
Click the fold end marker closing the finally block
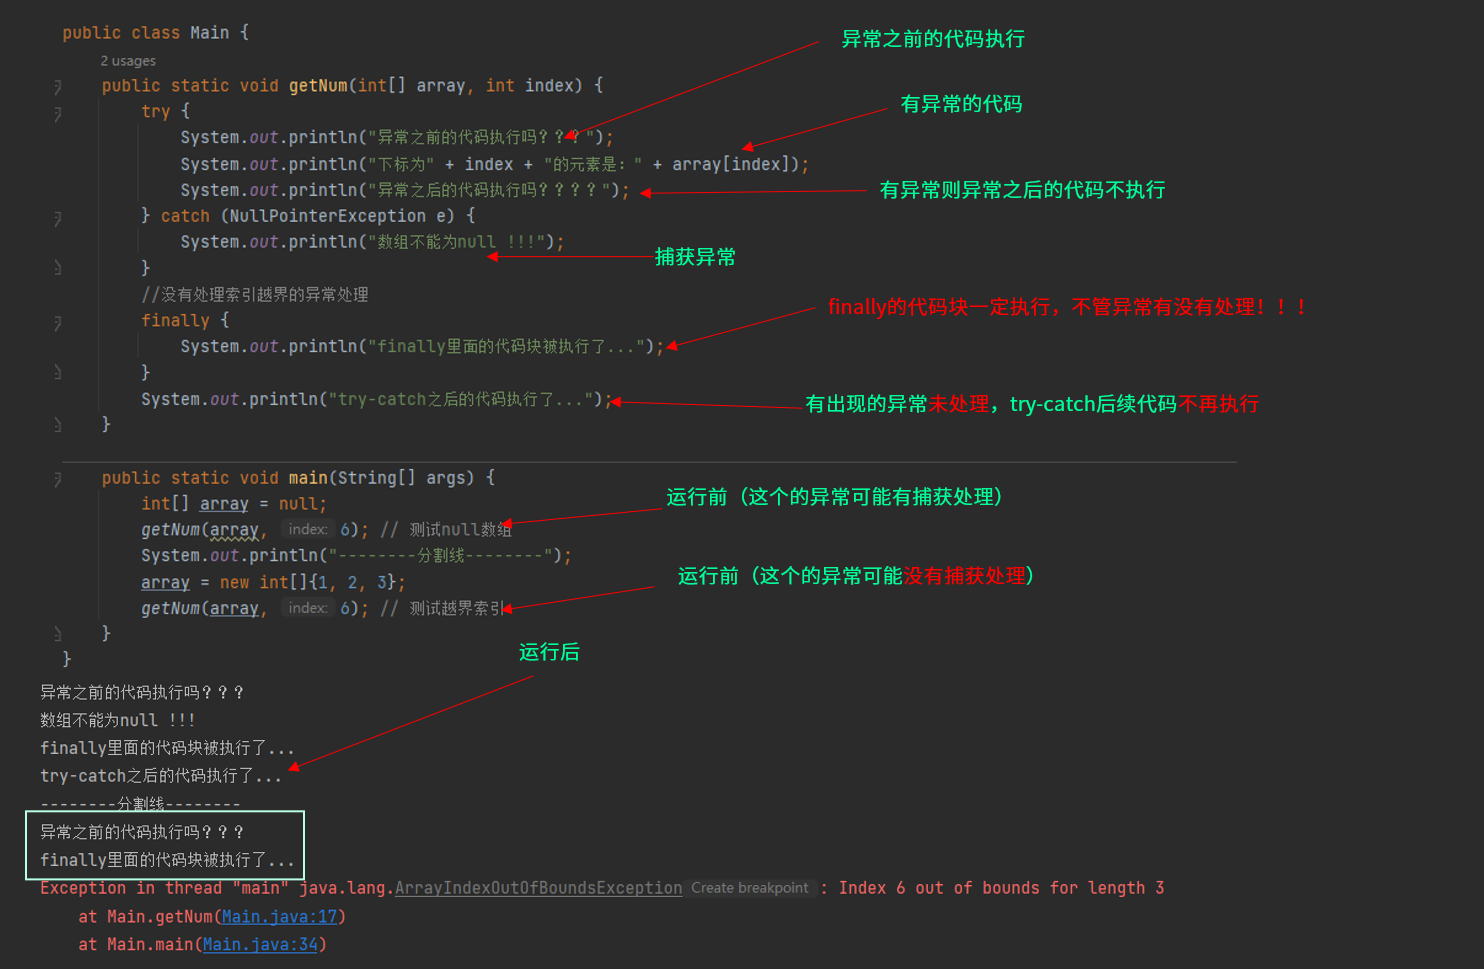click(x=57, y=372)
